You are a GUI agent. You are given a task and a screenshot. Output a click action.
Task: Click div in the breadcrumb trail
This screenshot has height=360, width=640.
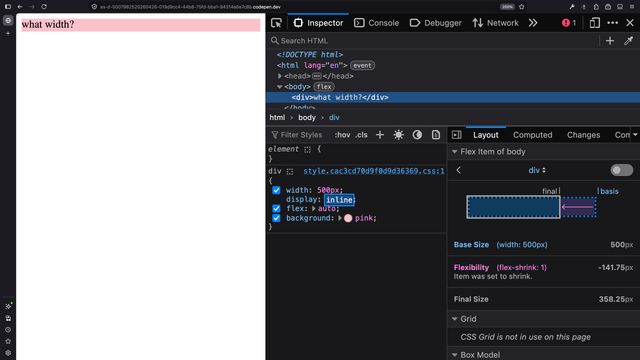tap(334, 118)
